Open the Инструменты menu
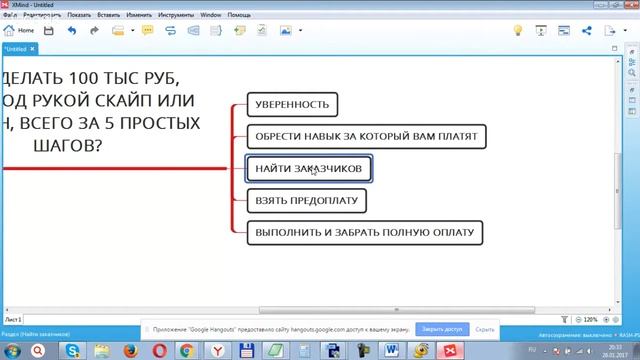640x360 pixels. coord(176,15)
